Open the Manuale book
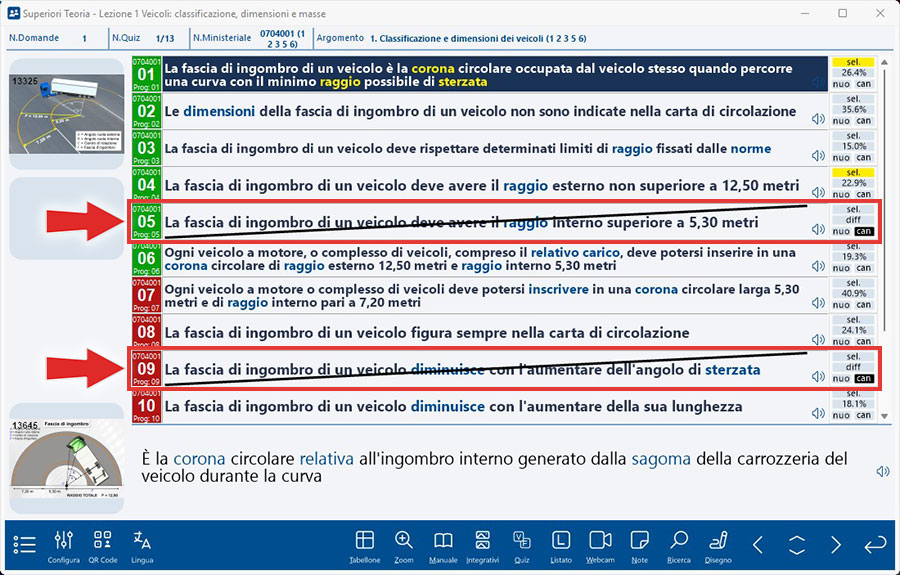 tap(443, 545)
